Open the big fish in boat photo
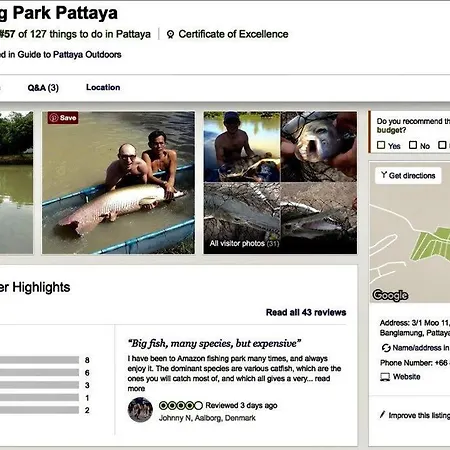 118,183
